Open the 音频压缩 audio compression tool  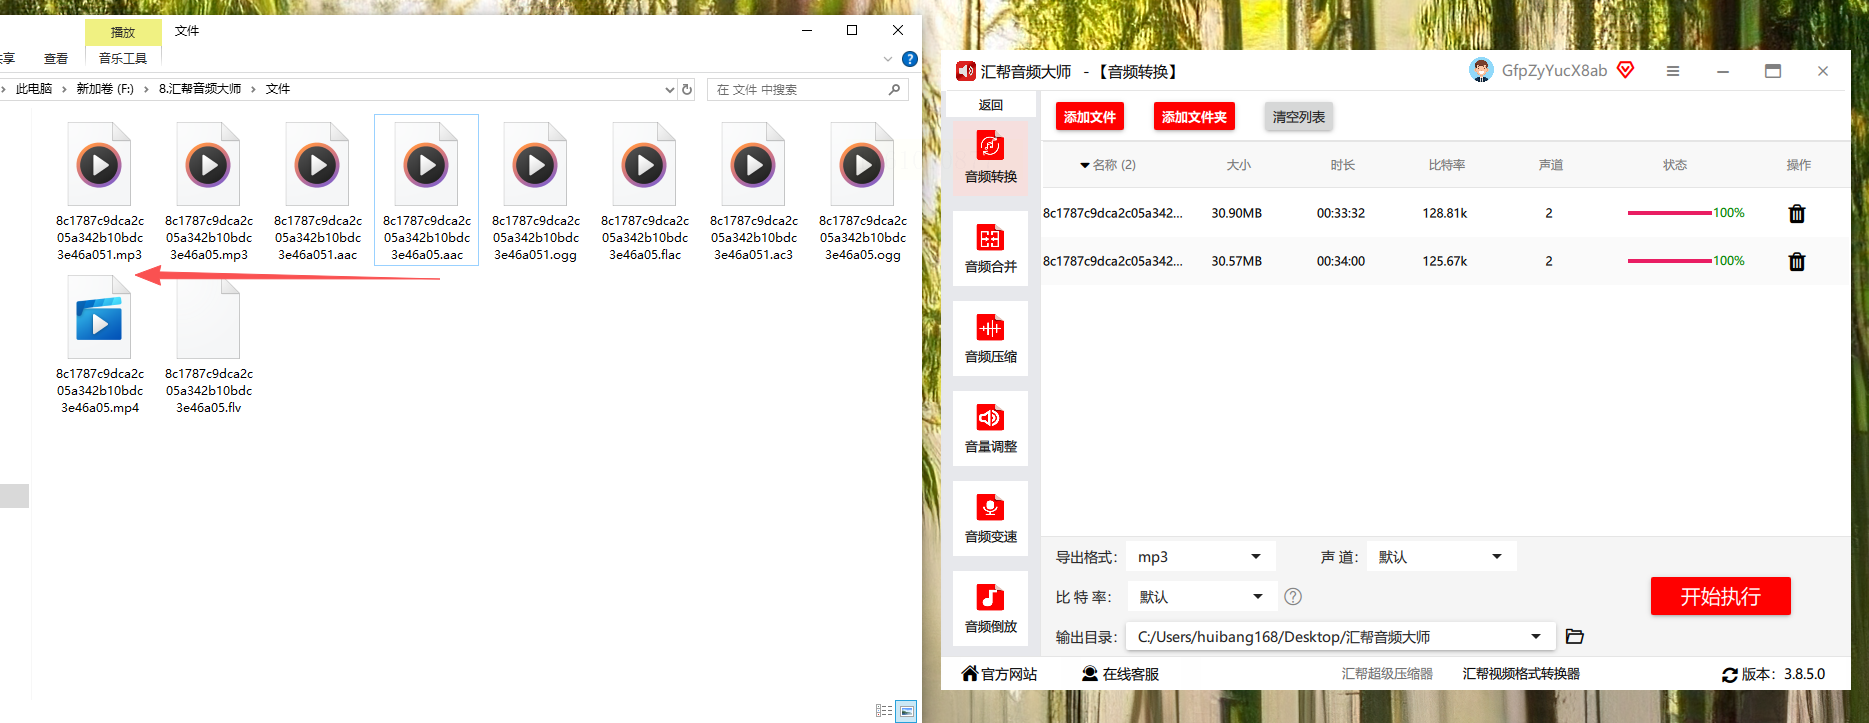click(x=990, y=337)
